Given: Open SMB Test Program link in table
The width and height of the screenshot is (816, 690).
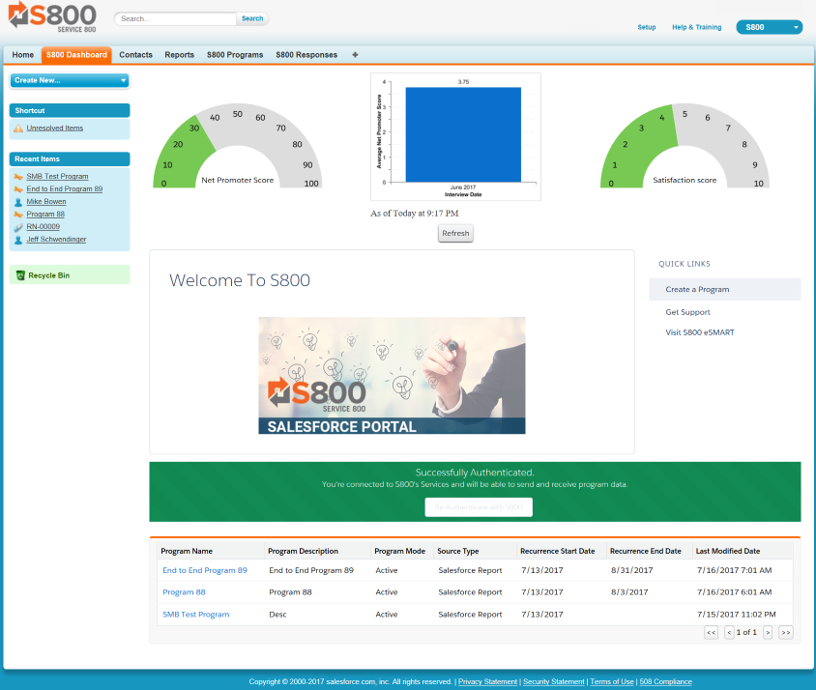Looking at the screenshot, I should [196, 615].
